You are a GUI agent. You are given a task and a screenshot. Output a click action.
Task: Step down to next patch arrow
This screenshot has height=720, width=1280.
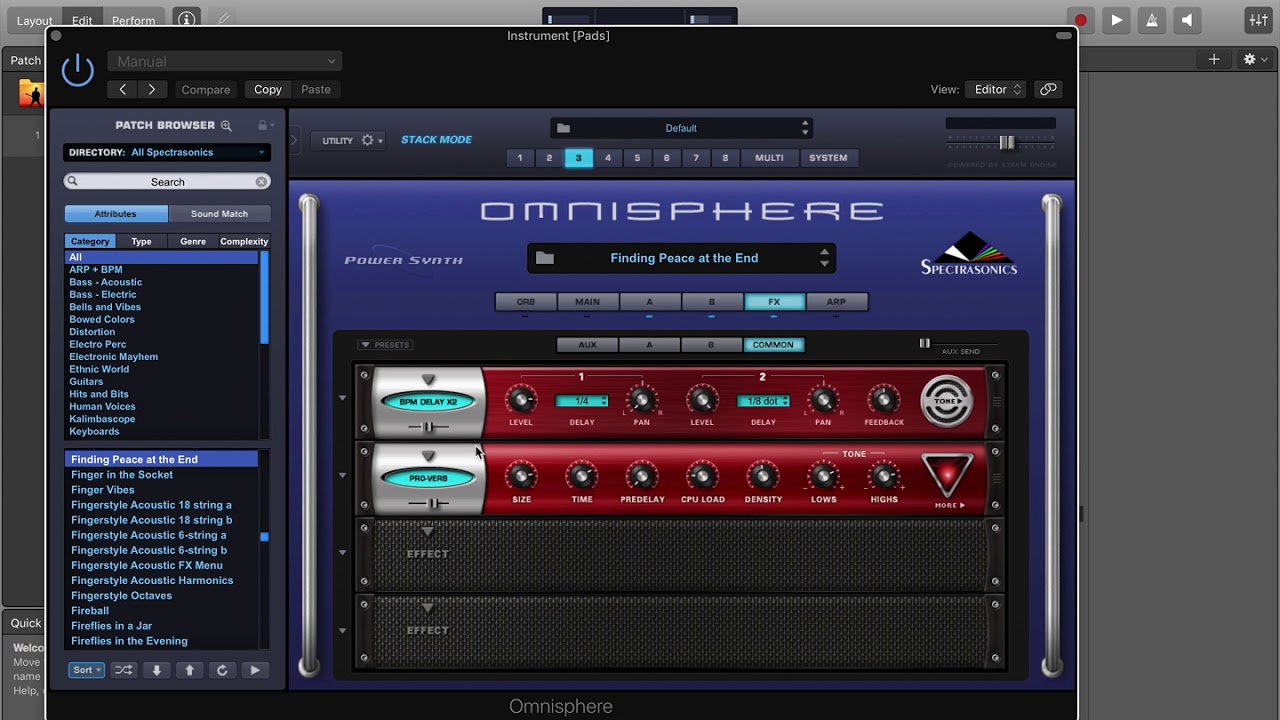click(156, 670)
